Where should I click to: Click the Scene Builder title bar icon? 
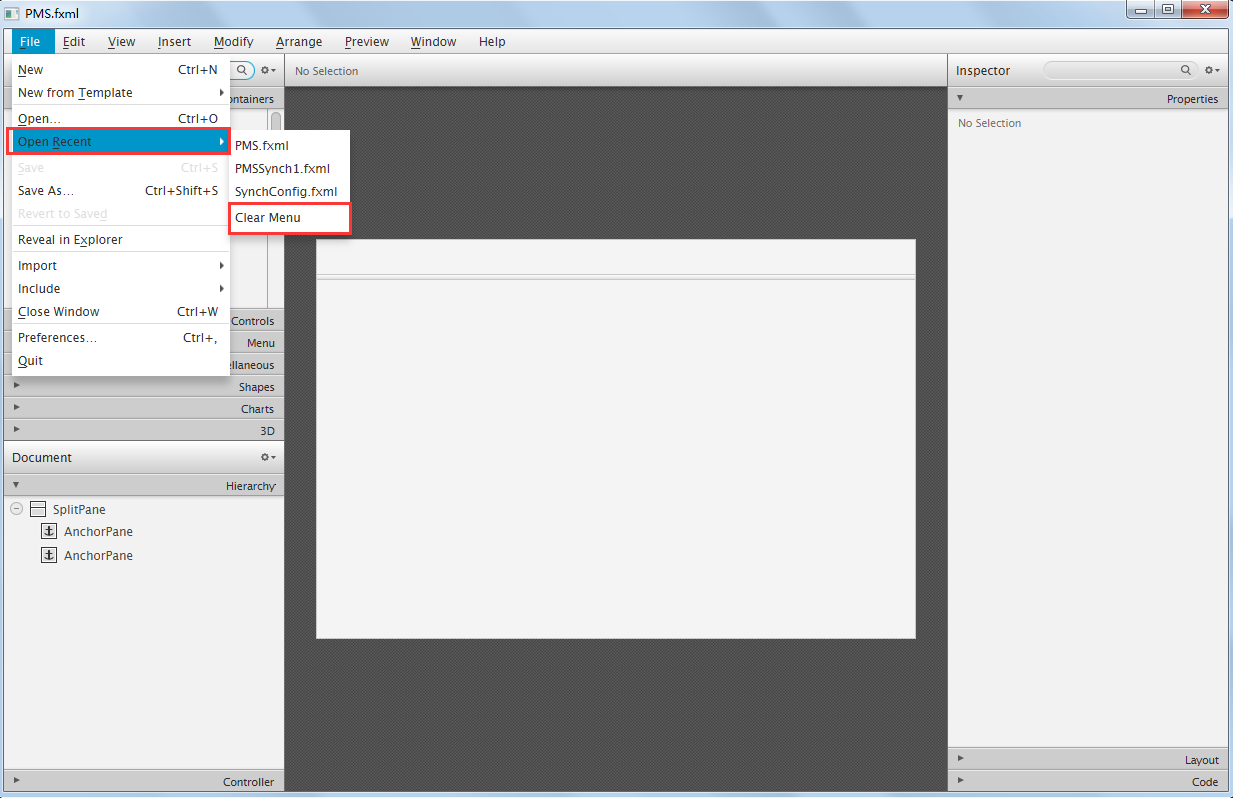[11, 13]
